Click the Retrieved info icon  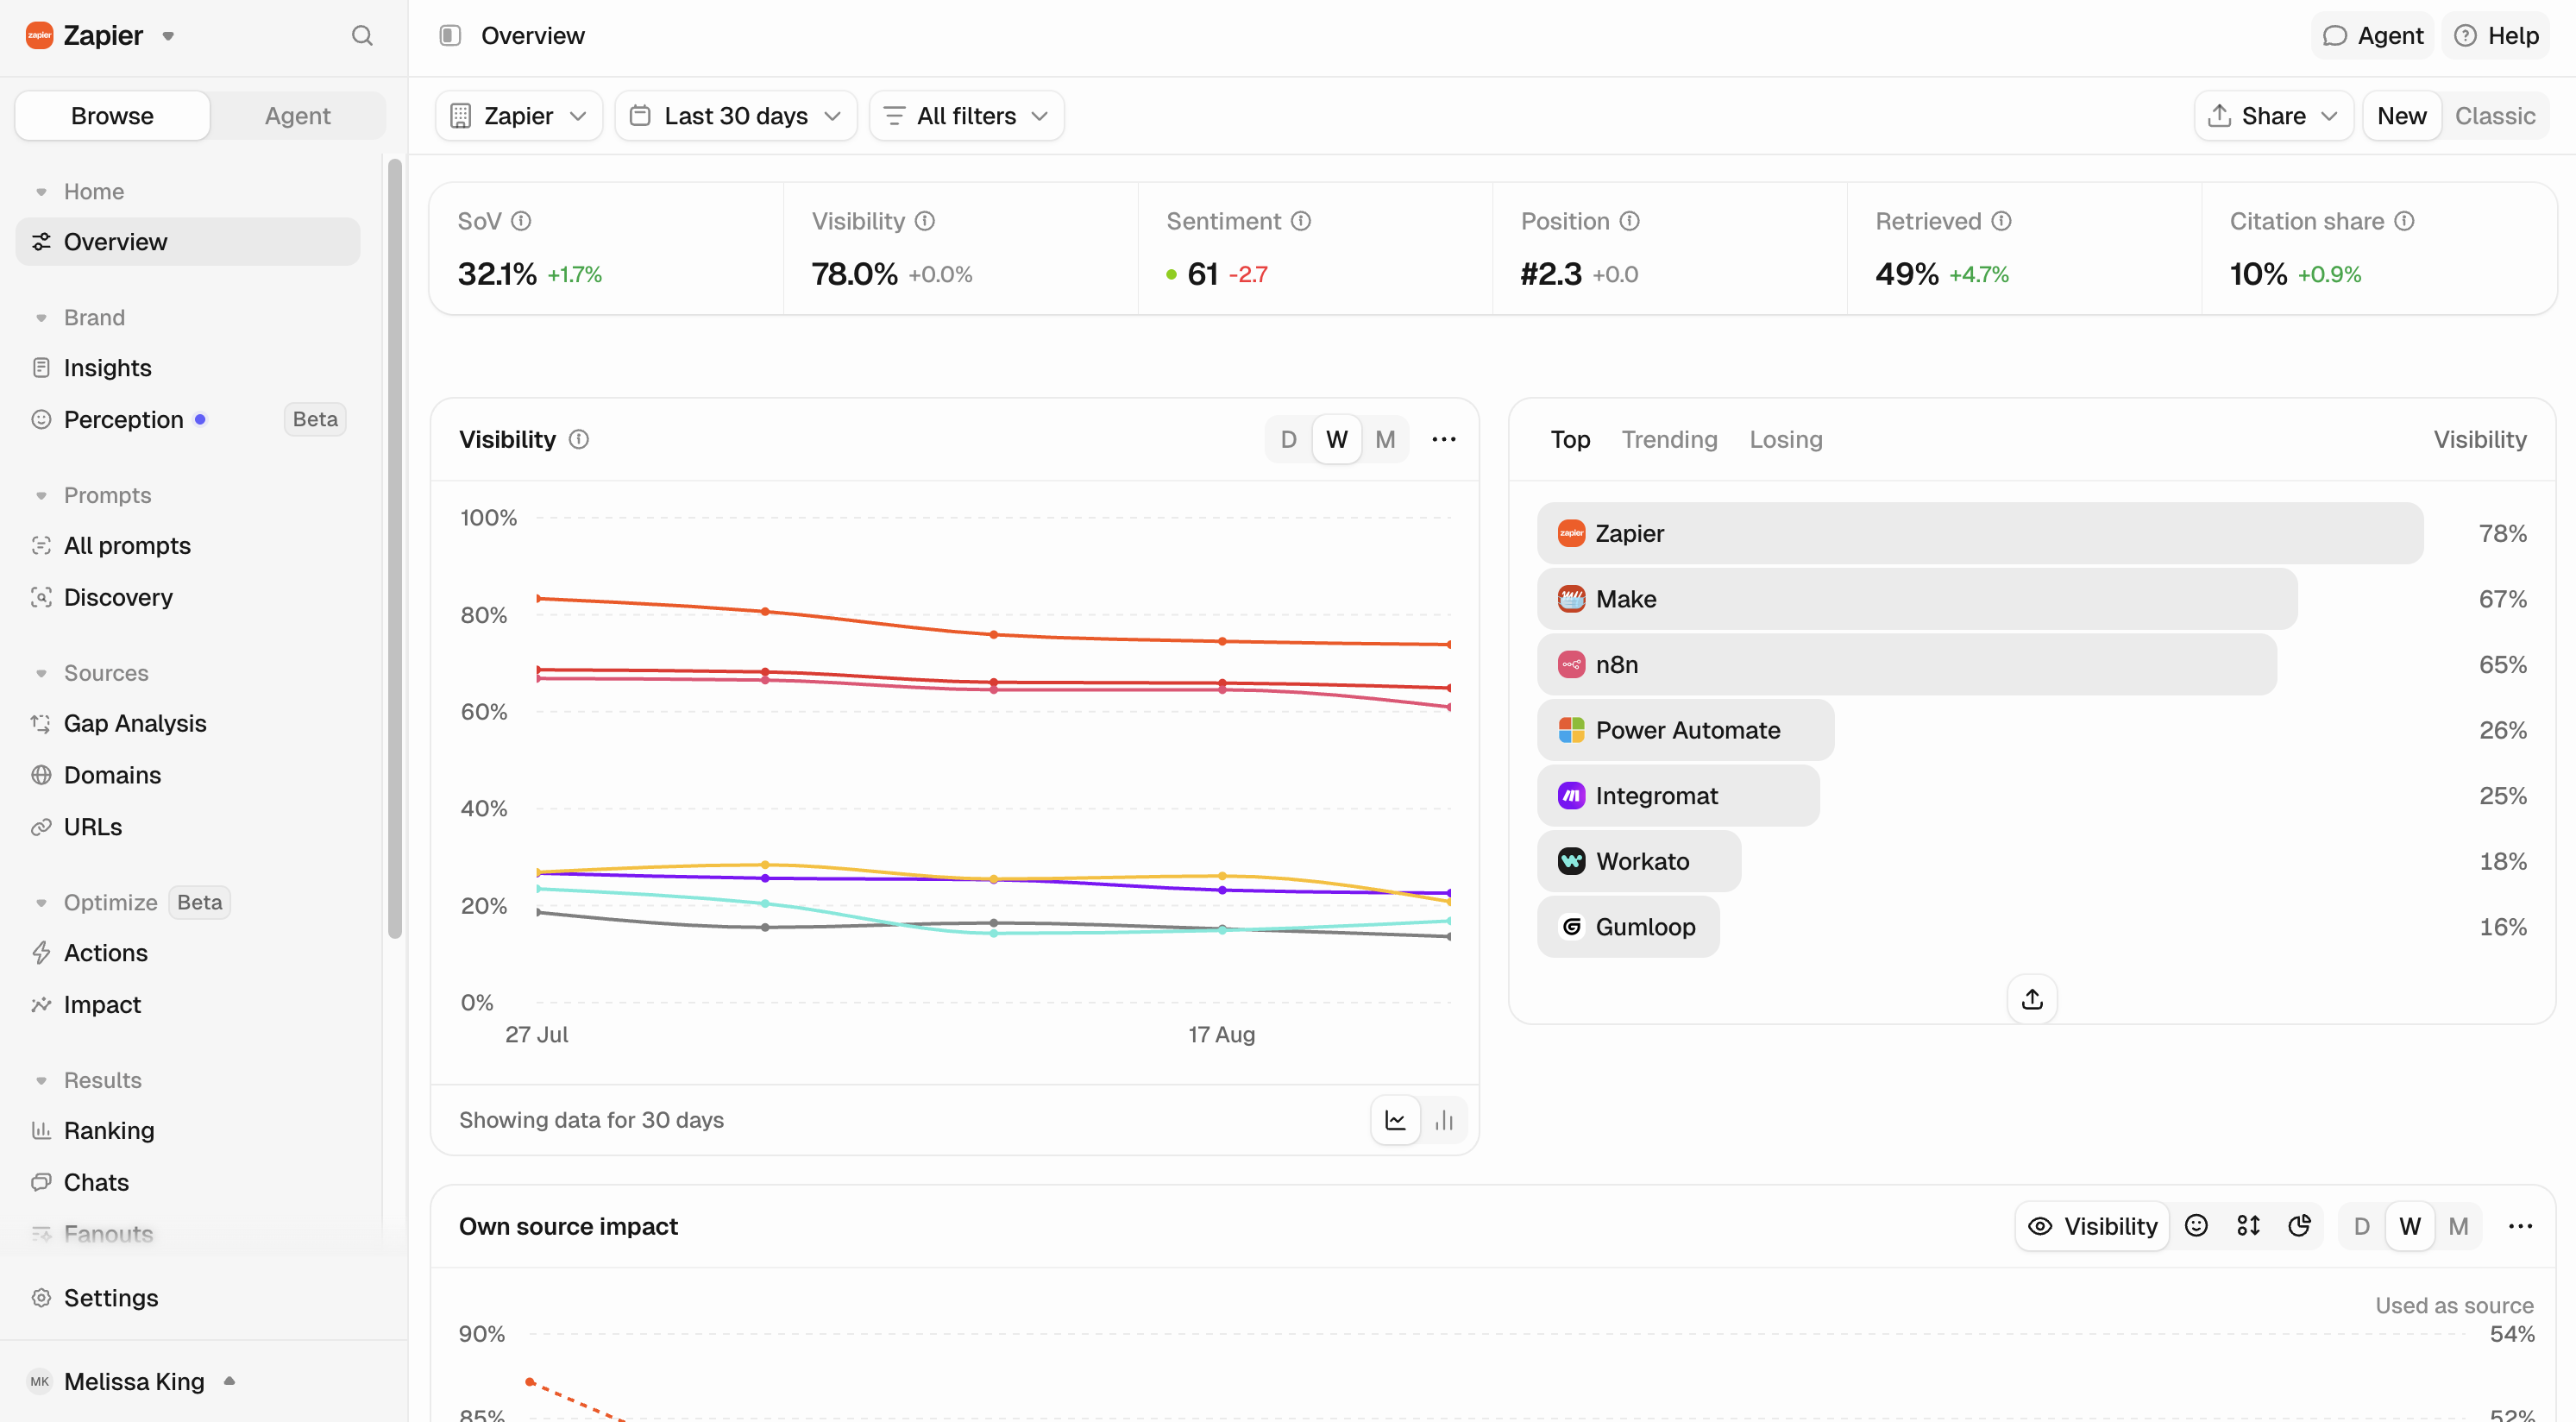coord(2001,221)
